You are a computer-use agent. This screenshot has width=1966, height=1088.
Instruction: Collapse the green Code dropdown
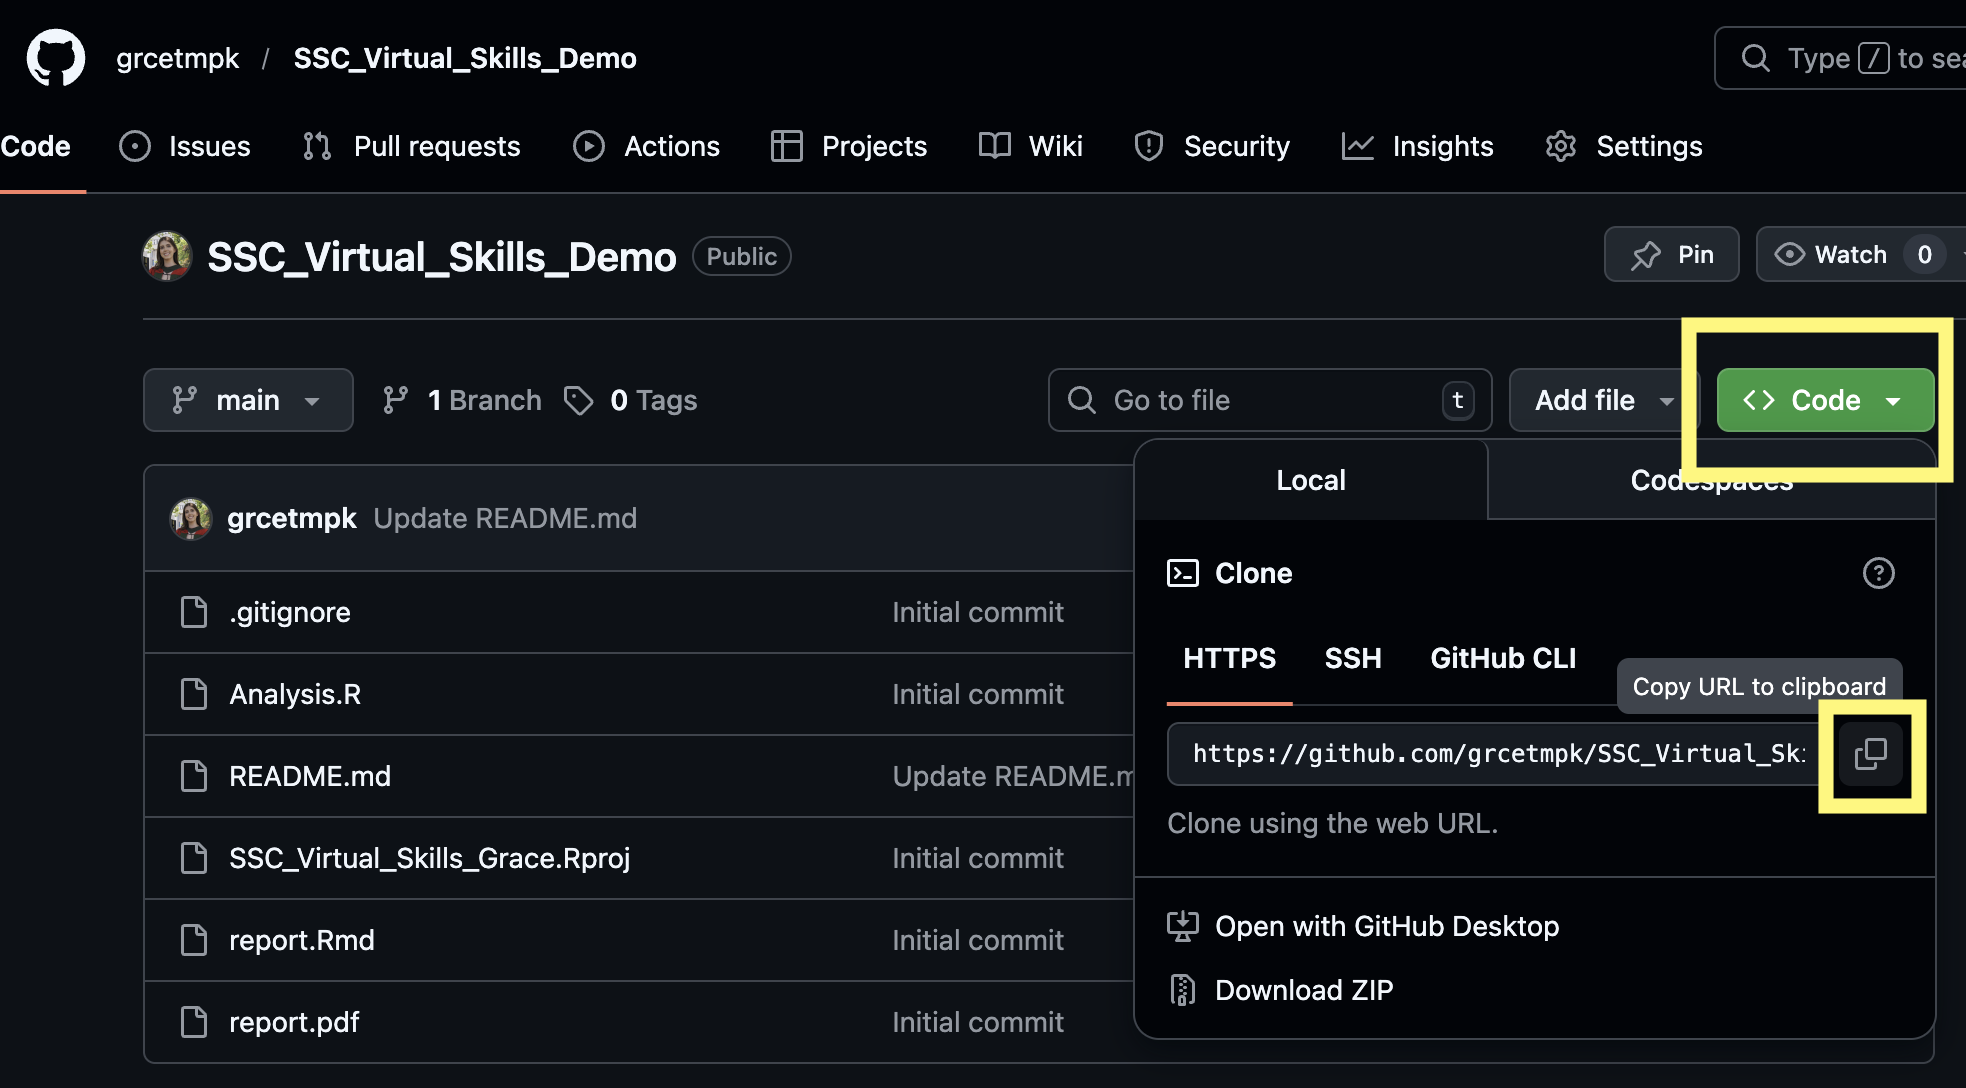(1824, 400)
